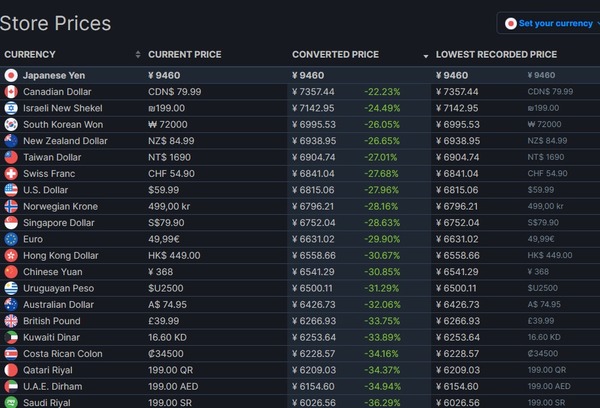This screenshot has width=600, height=408.
Task: Click the HK$ 449.00 current price
Action: 174,255
